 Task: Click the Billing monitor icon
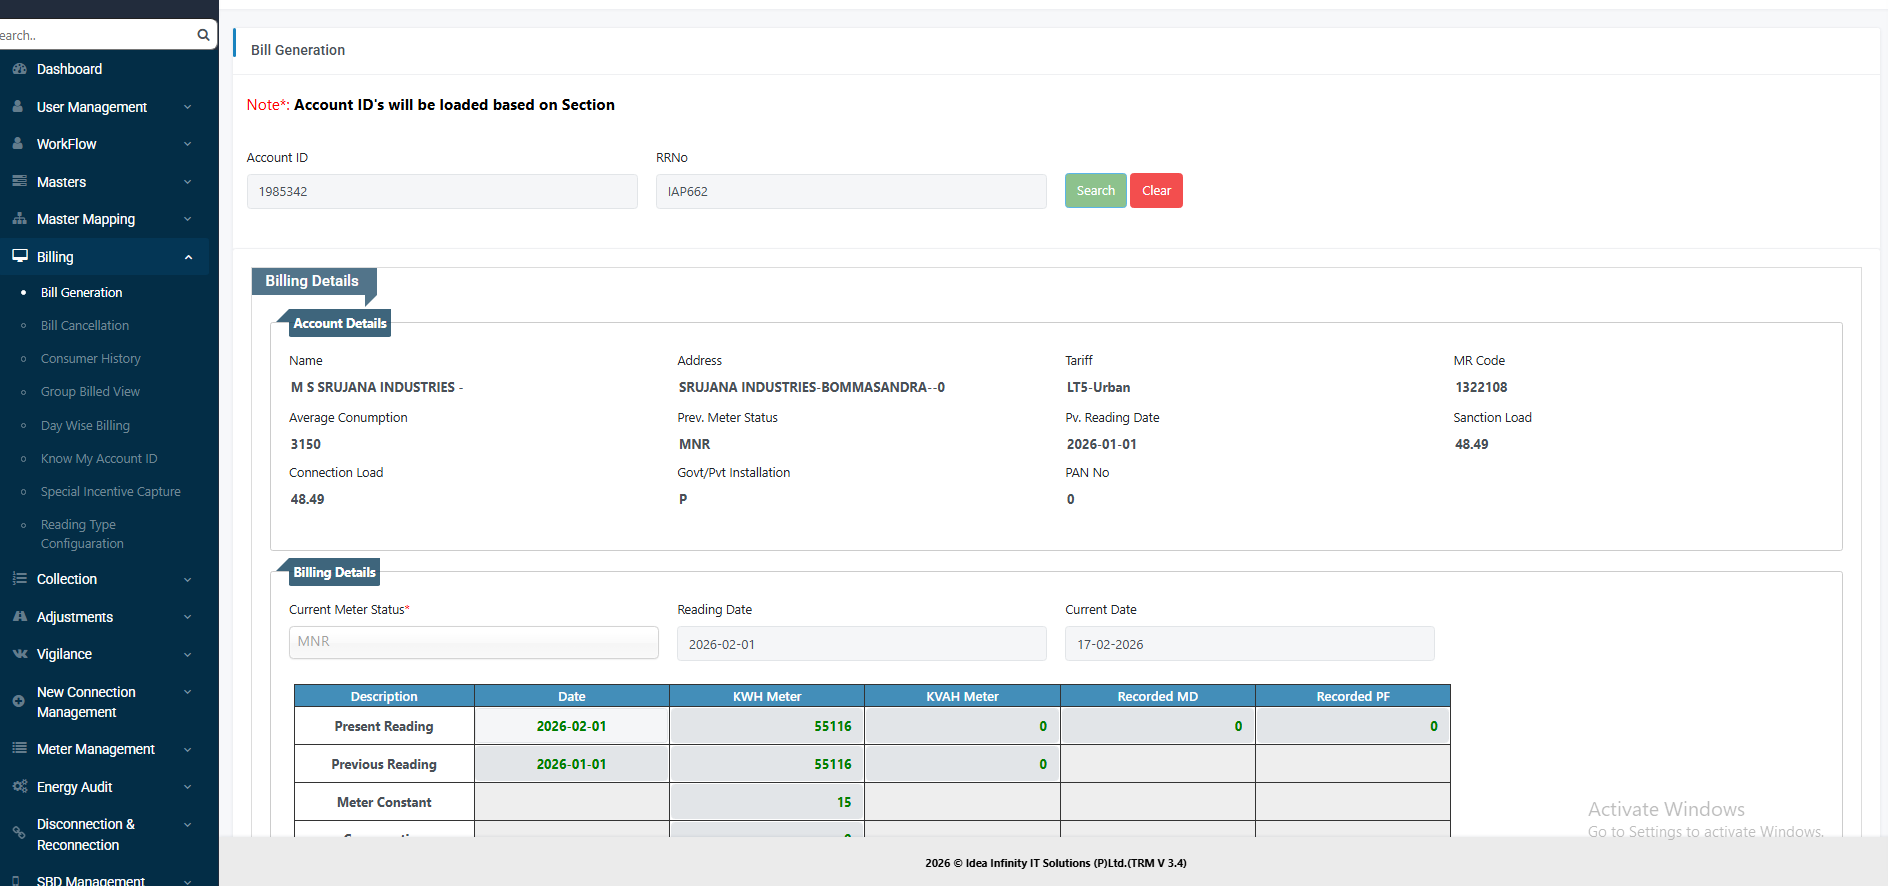(19, 256)
